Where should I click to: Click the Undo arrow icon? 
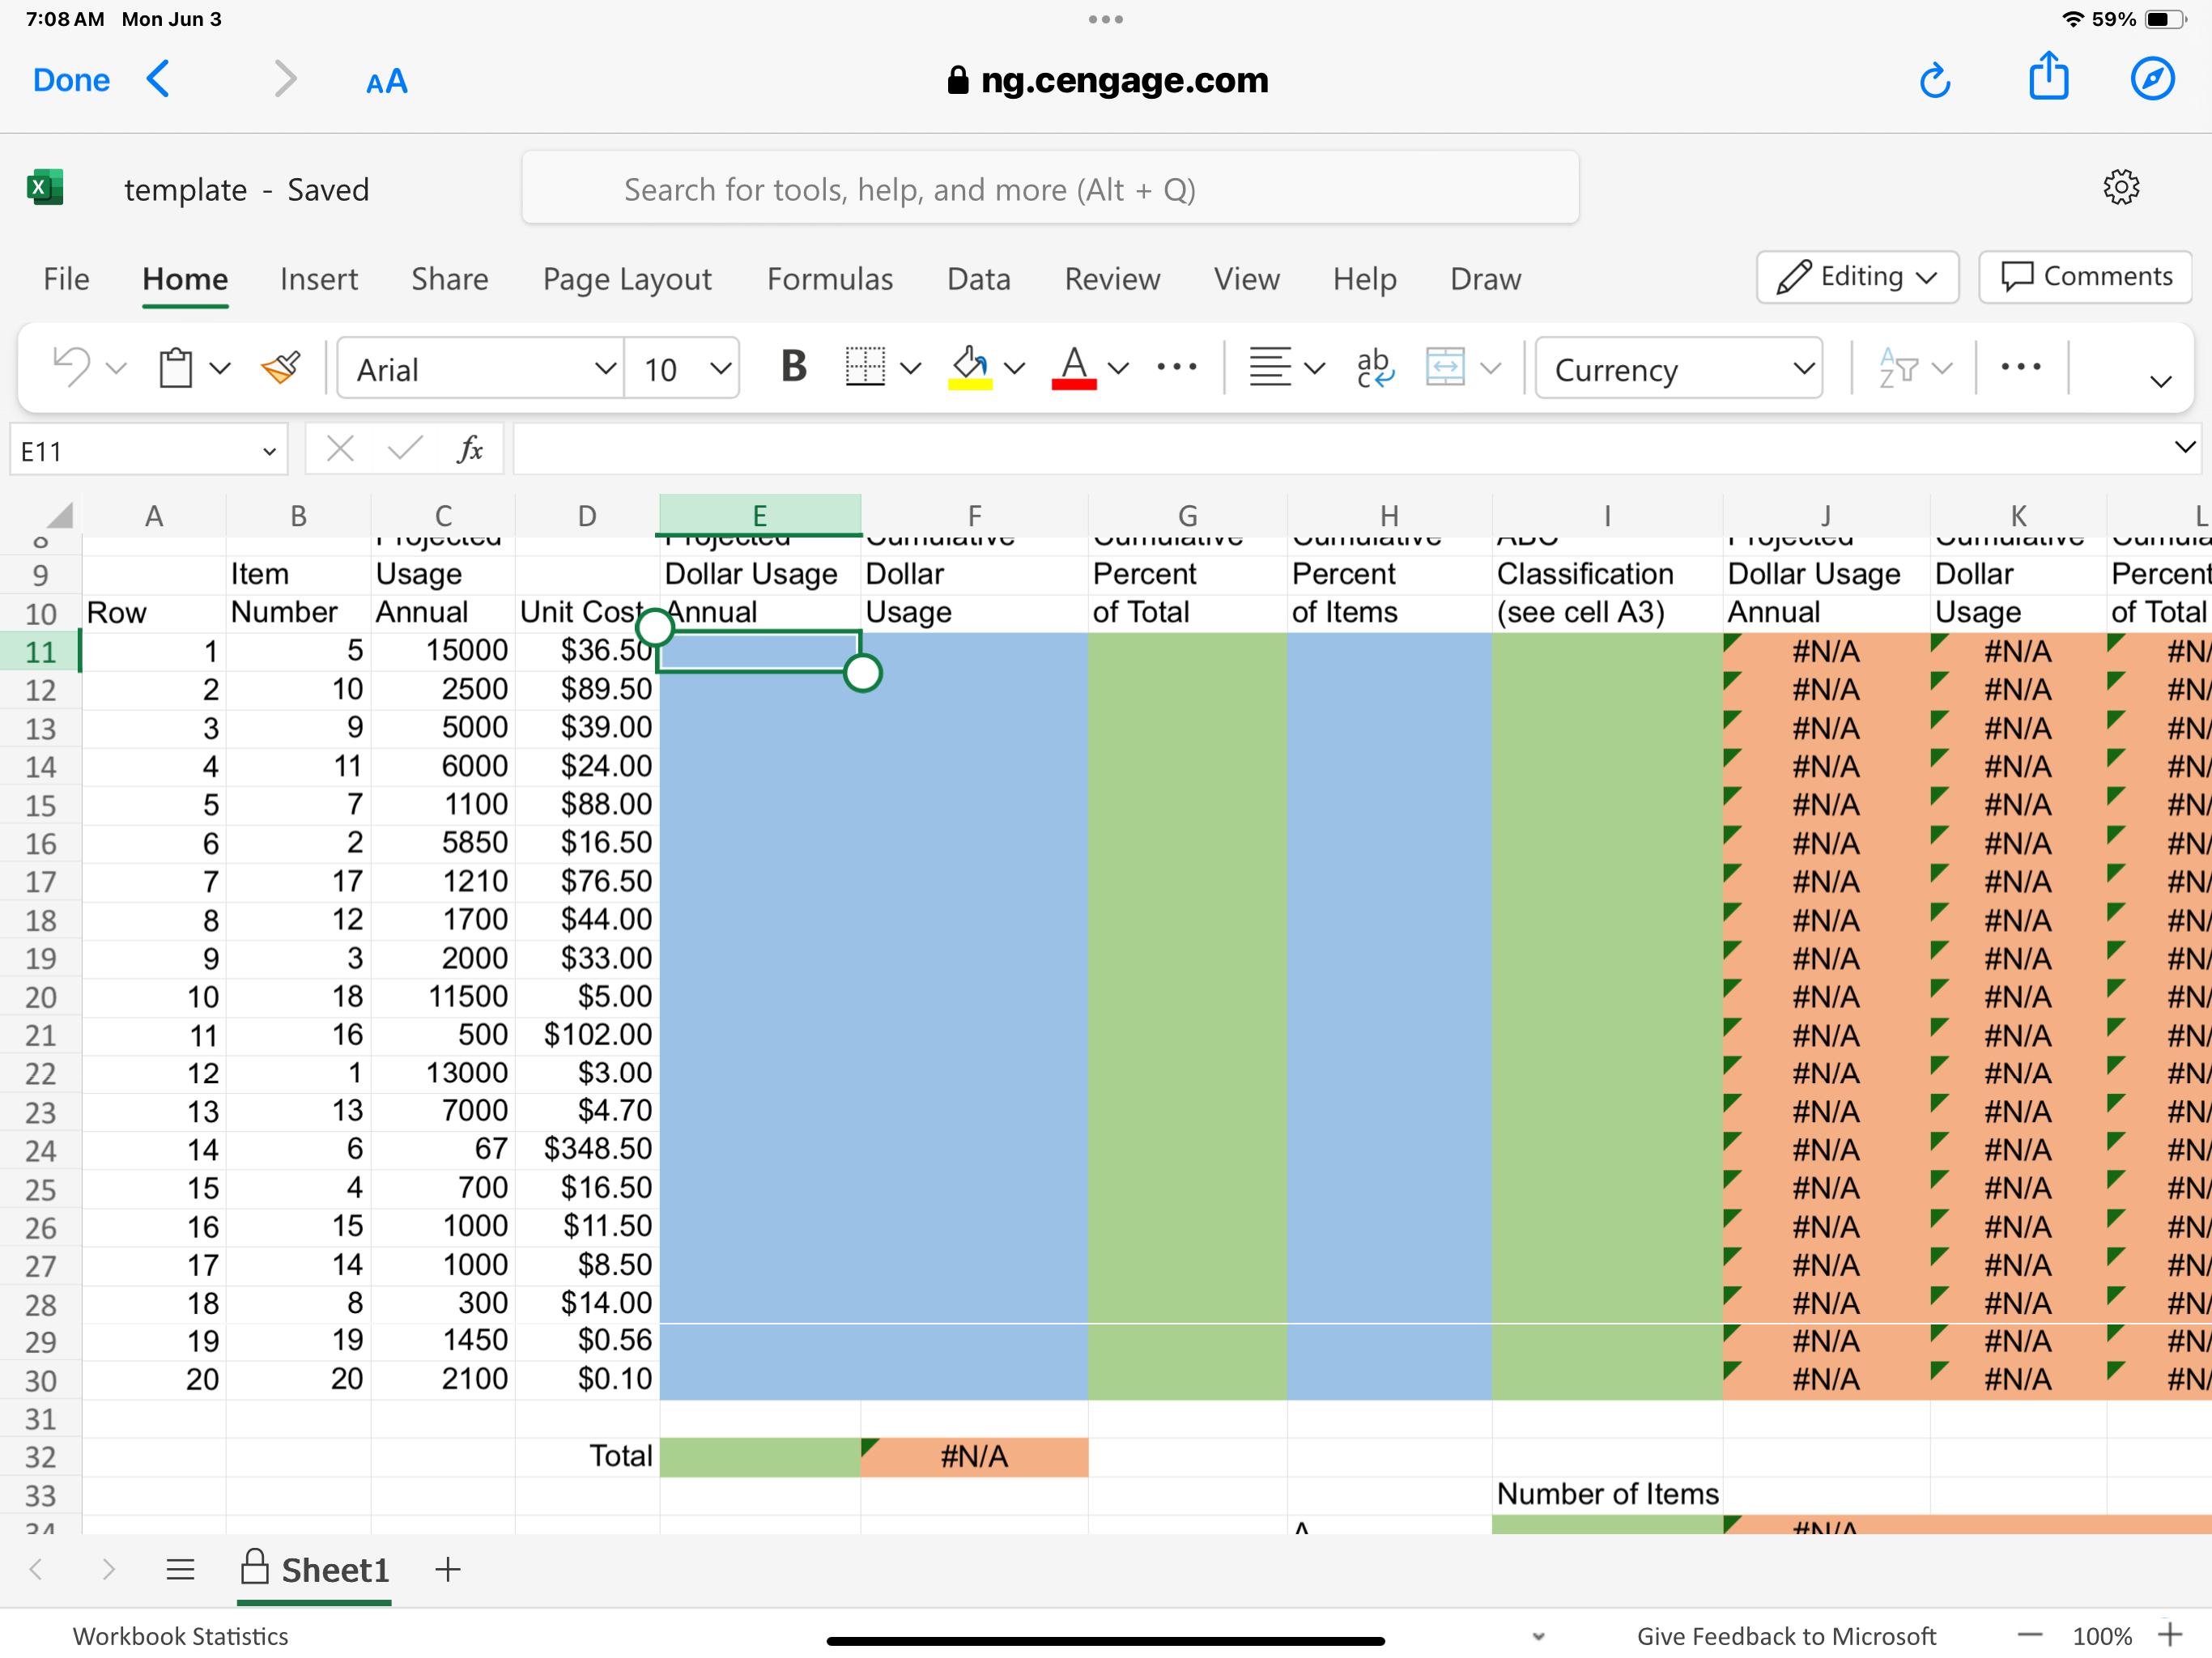tap(71, 367)
